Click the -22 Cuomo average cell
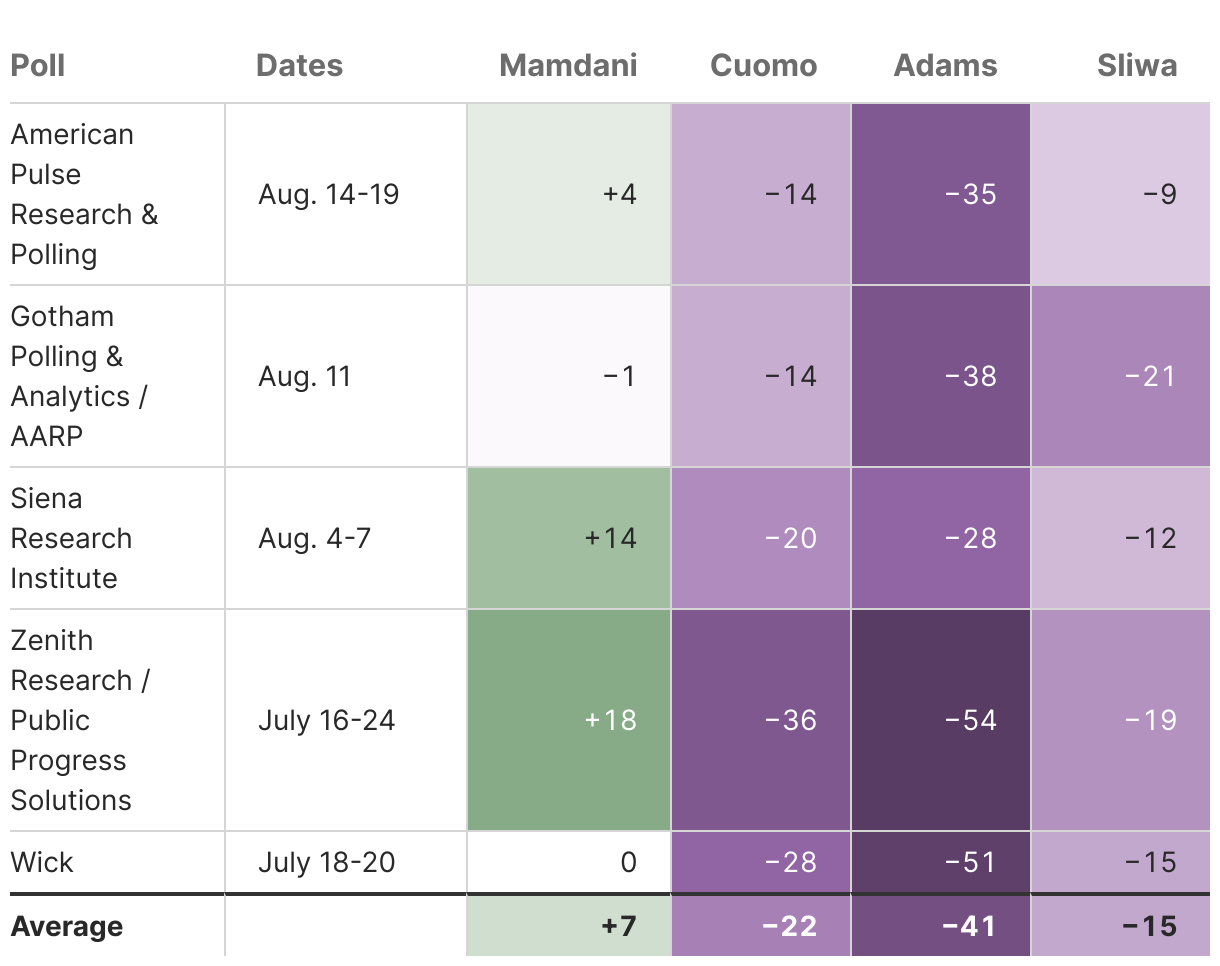The width and height of the screenshot is (1220, 966). pos(761,926)
